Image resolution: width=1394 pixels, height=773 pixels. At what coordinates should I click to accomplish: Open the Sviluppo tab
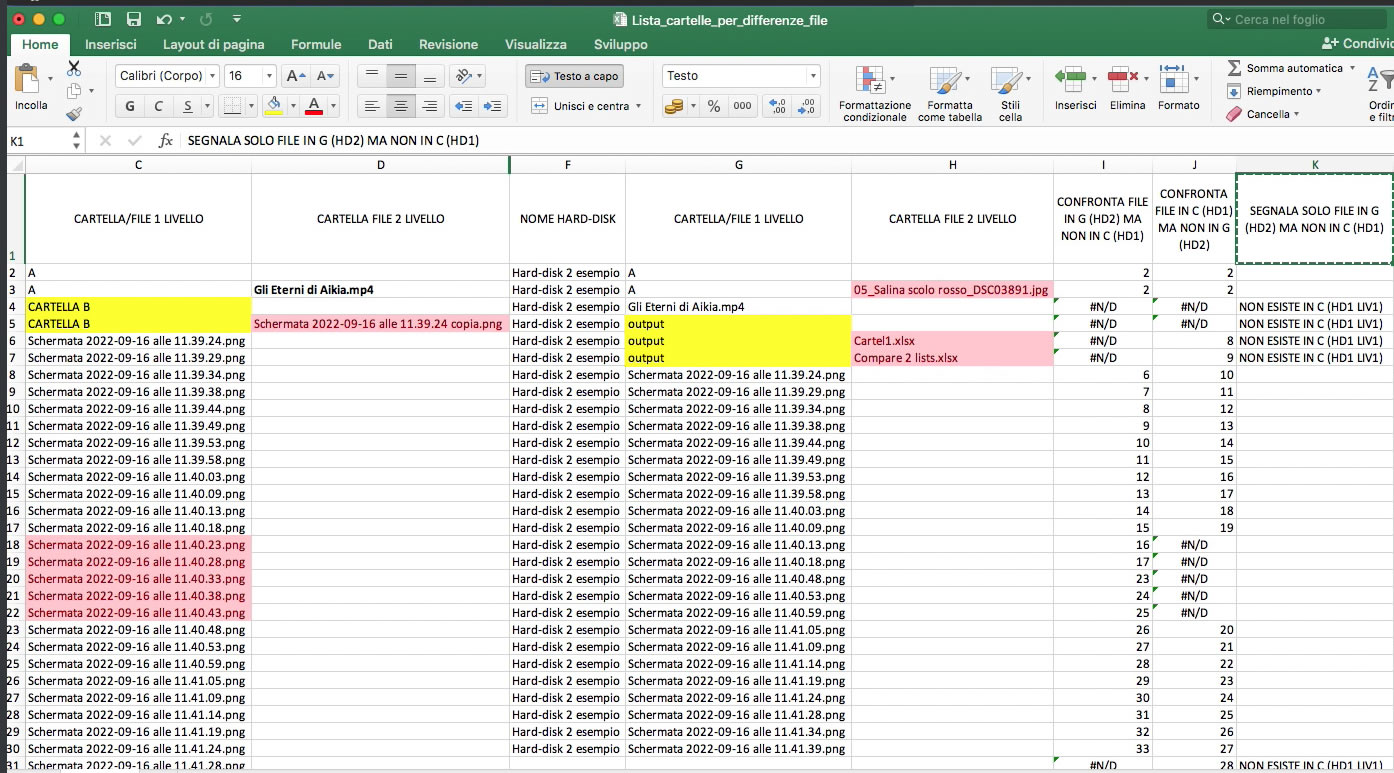pos(621,44)
